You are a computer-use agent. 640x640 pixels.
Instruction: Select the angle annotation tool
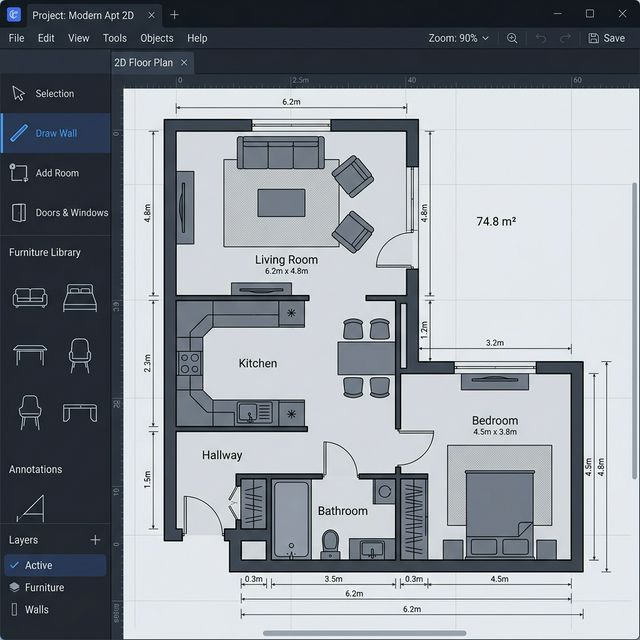tap(31, 508)
